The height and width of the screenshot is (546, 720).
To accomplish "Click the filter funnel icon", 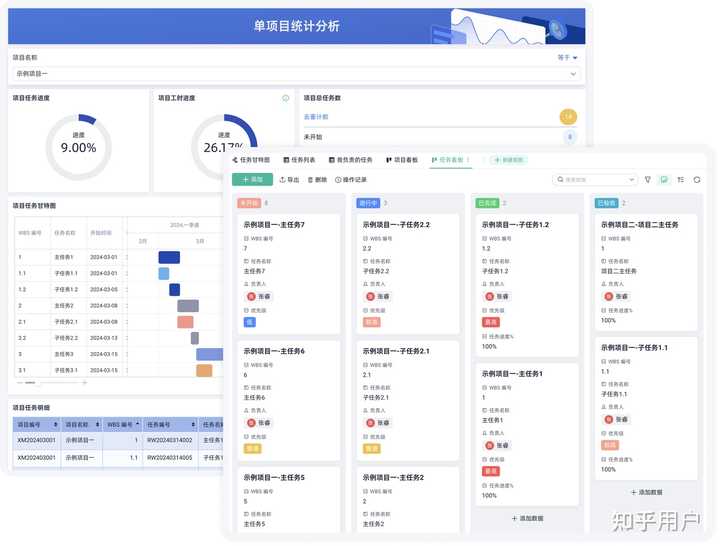I will click(648, 180).
